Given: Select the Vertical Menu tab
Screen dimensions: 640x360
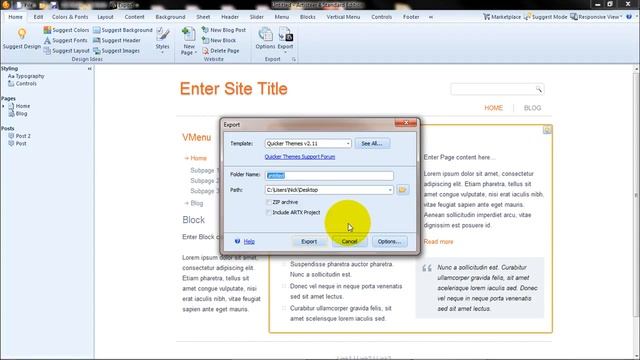Looking at the screenshot, I should [x=343, y=17].
